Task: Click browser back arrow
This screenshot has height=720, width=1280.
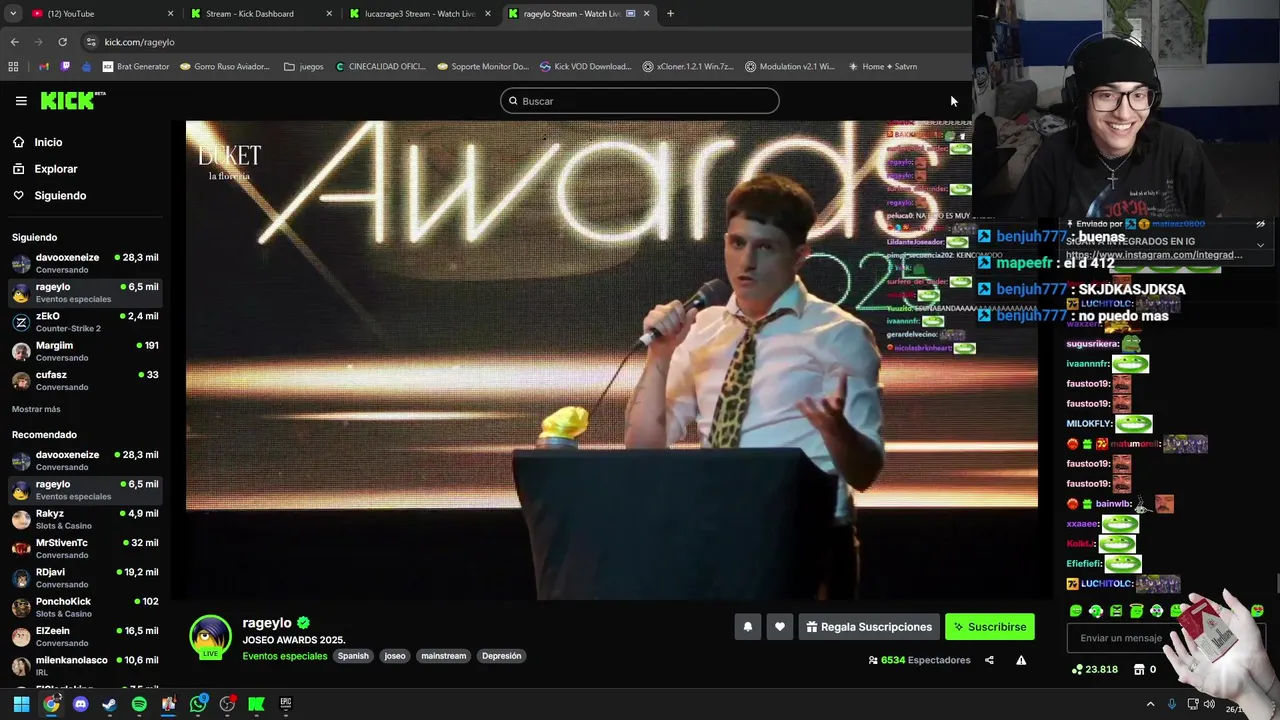Action: point(14,42)
